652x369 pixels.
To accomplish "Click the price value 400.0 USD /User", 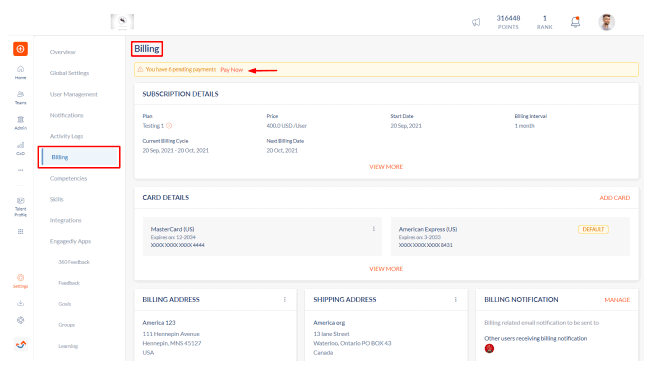I will [286, 126].
